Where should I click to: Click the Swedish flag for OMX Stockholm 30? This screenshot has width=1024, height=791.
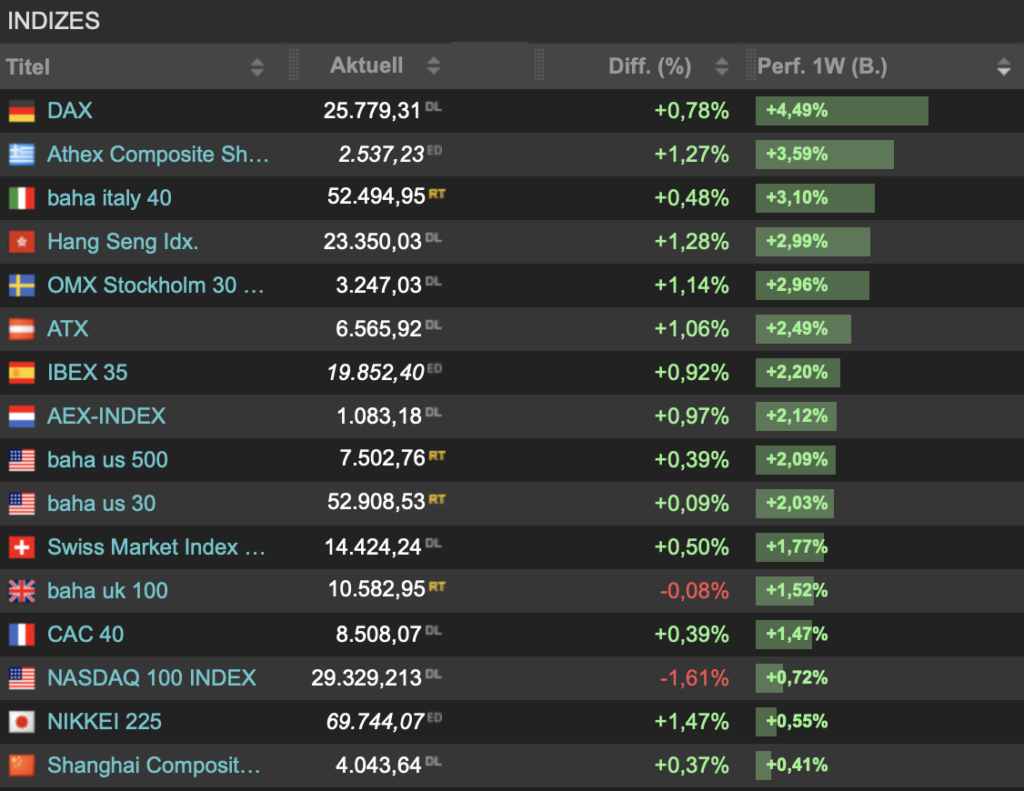pos(22,285)
